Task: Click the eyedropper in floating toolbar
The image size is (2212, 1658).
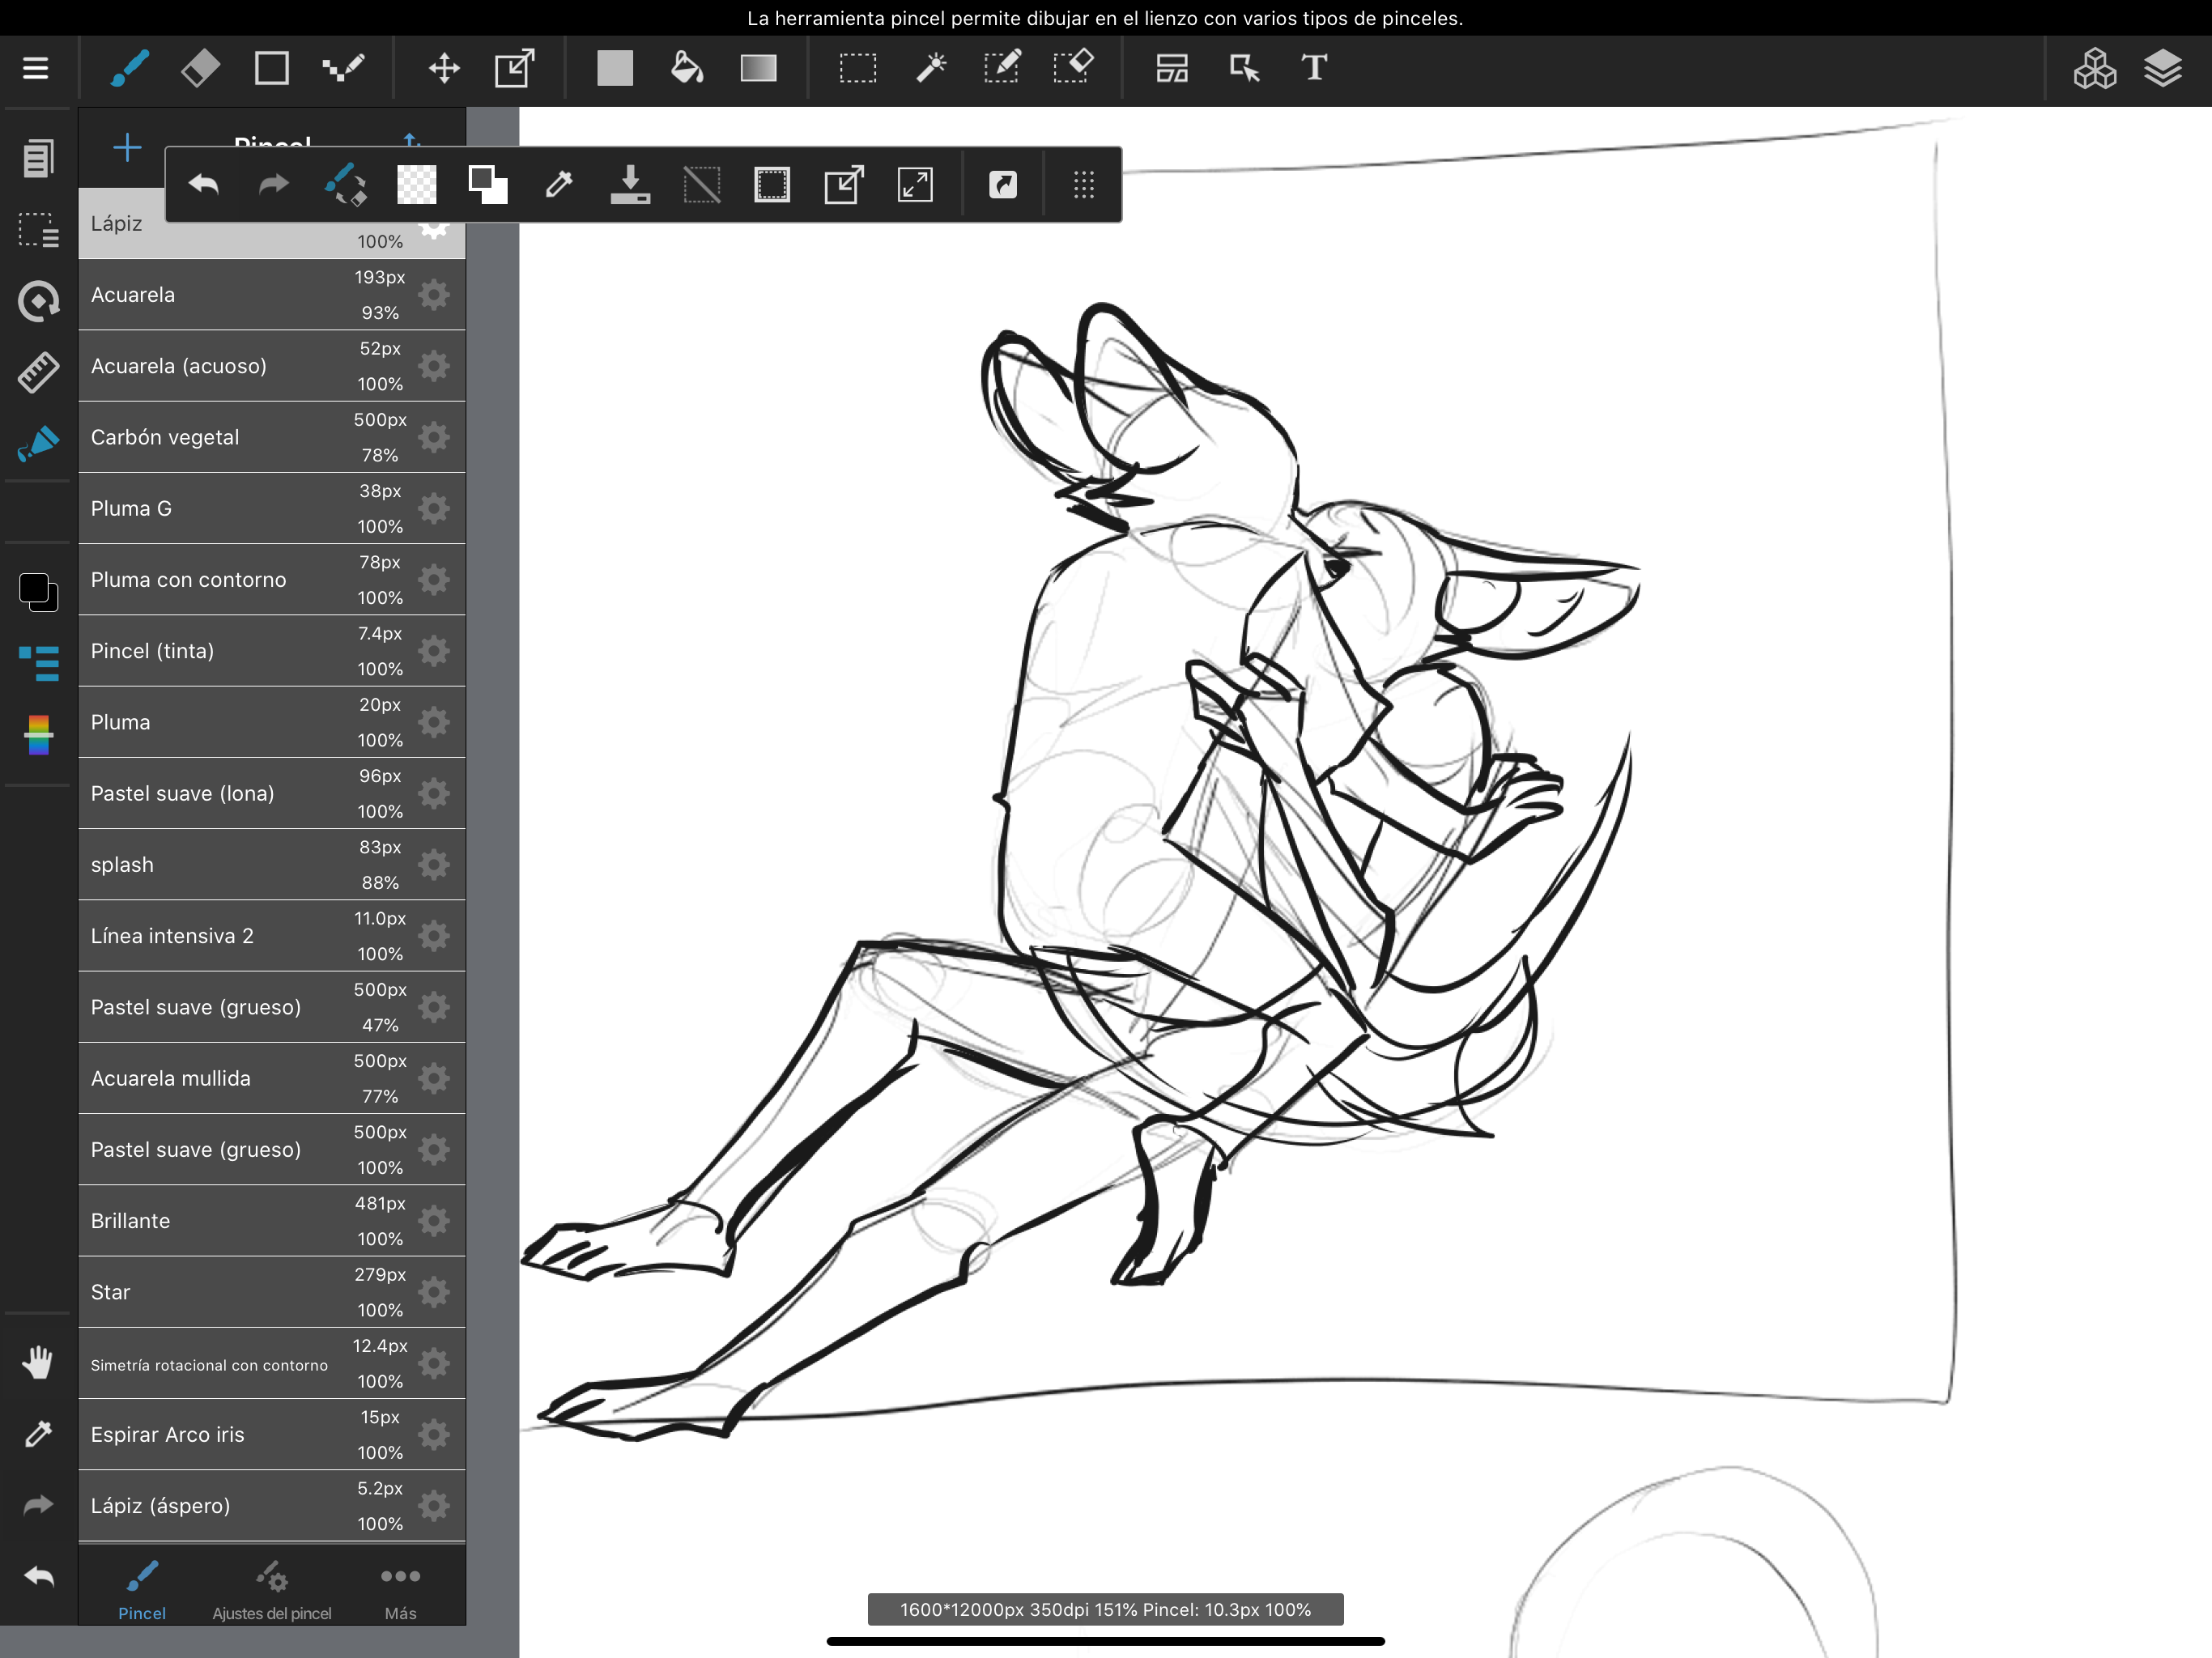Action: point(559,185)
